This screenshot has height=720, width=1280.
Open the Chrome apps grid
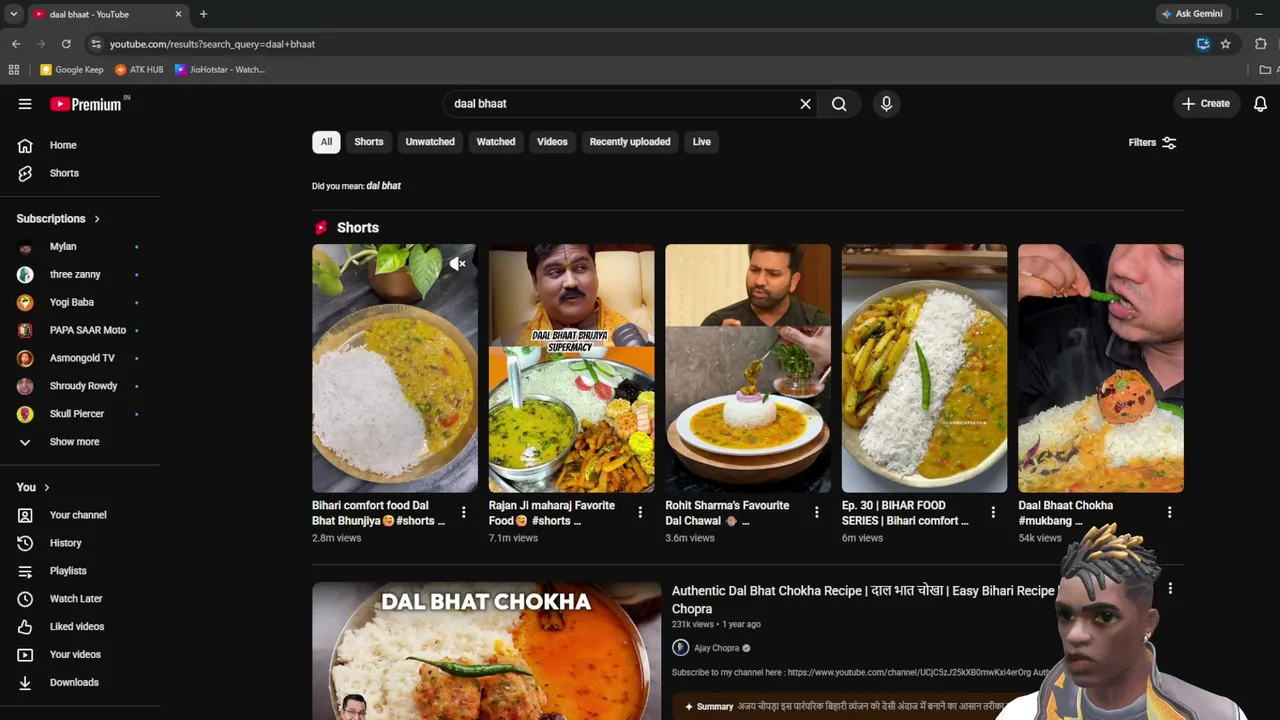tap(14, 70)
